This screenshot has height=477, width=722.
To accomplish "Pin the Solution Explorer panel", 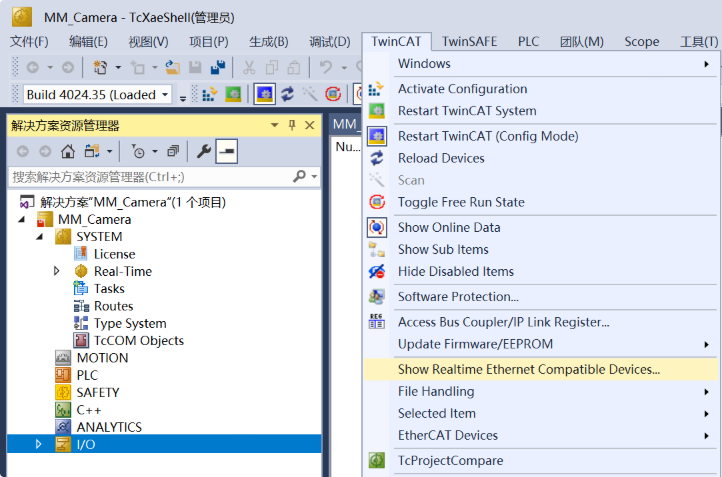I will pyautogui.click(x=292, y=125).
